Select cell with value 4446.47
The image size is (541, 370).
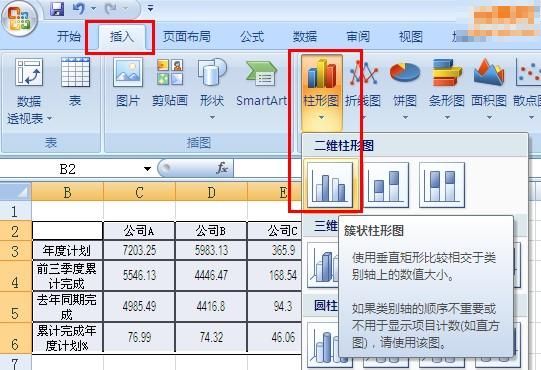211,276
